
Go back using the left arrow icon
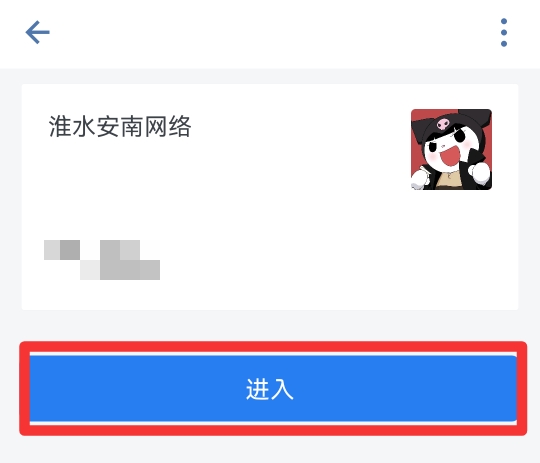tap(38, 32)
